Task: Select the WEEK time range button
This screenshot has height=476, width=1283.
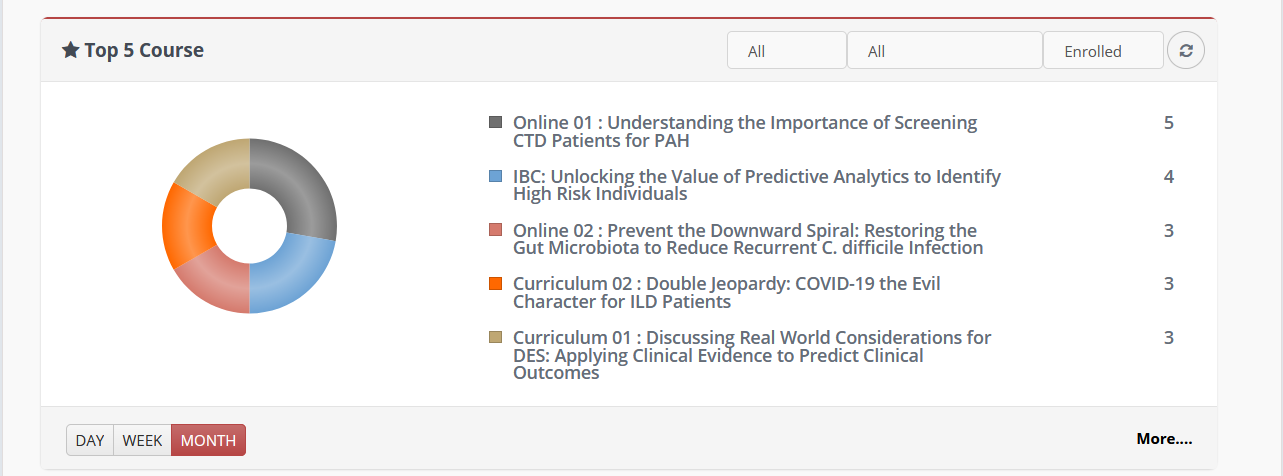Action: [142, 440]
